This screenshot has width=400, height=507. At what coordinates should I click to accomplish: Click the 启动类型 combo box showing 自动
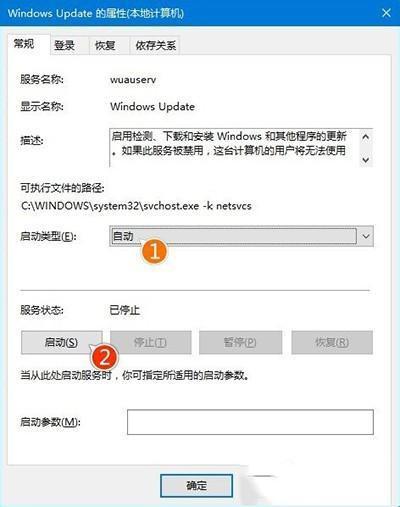(241, 236)
